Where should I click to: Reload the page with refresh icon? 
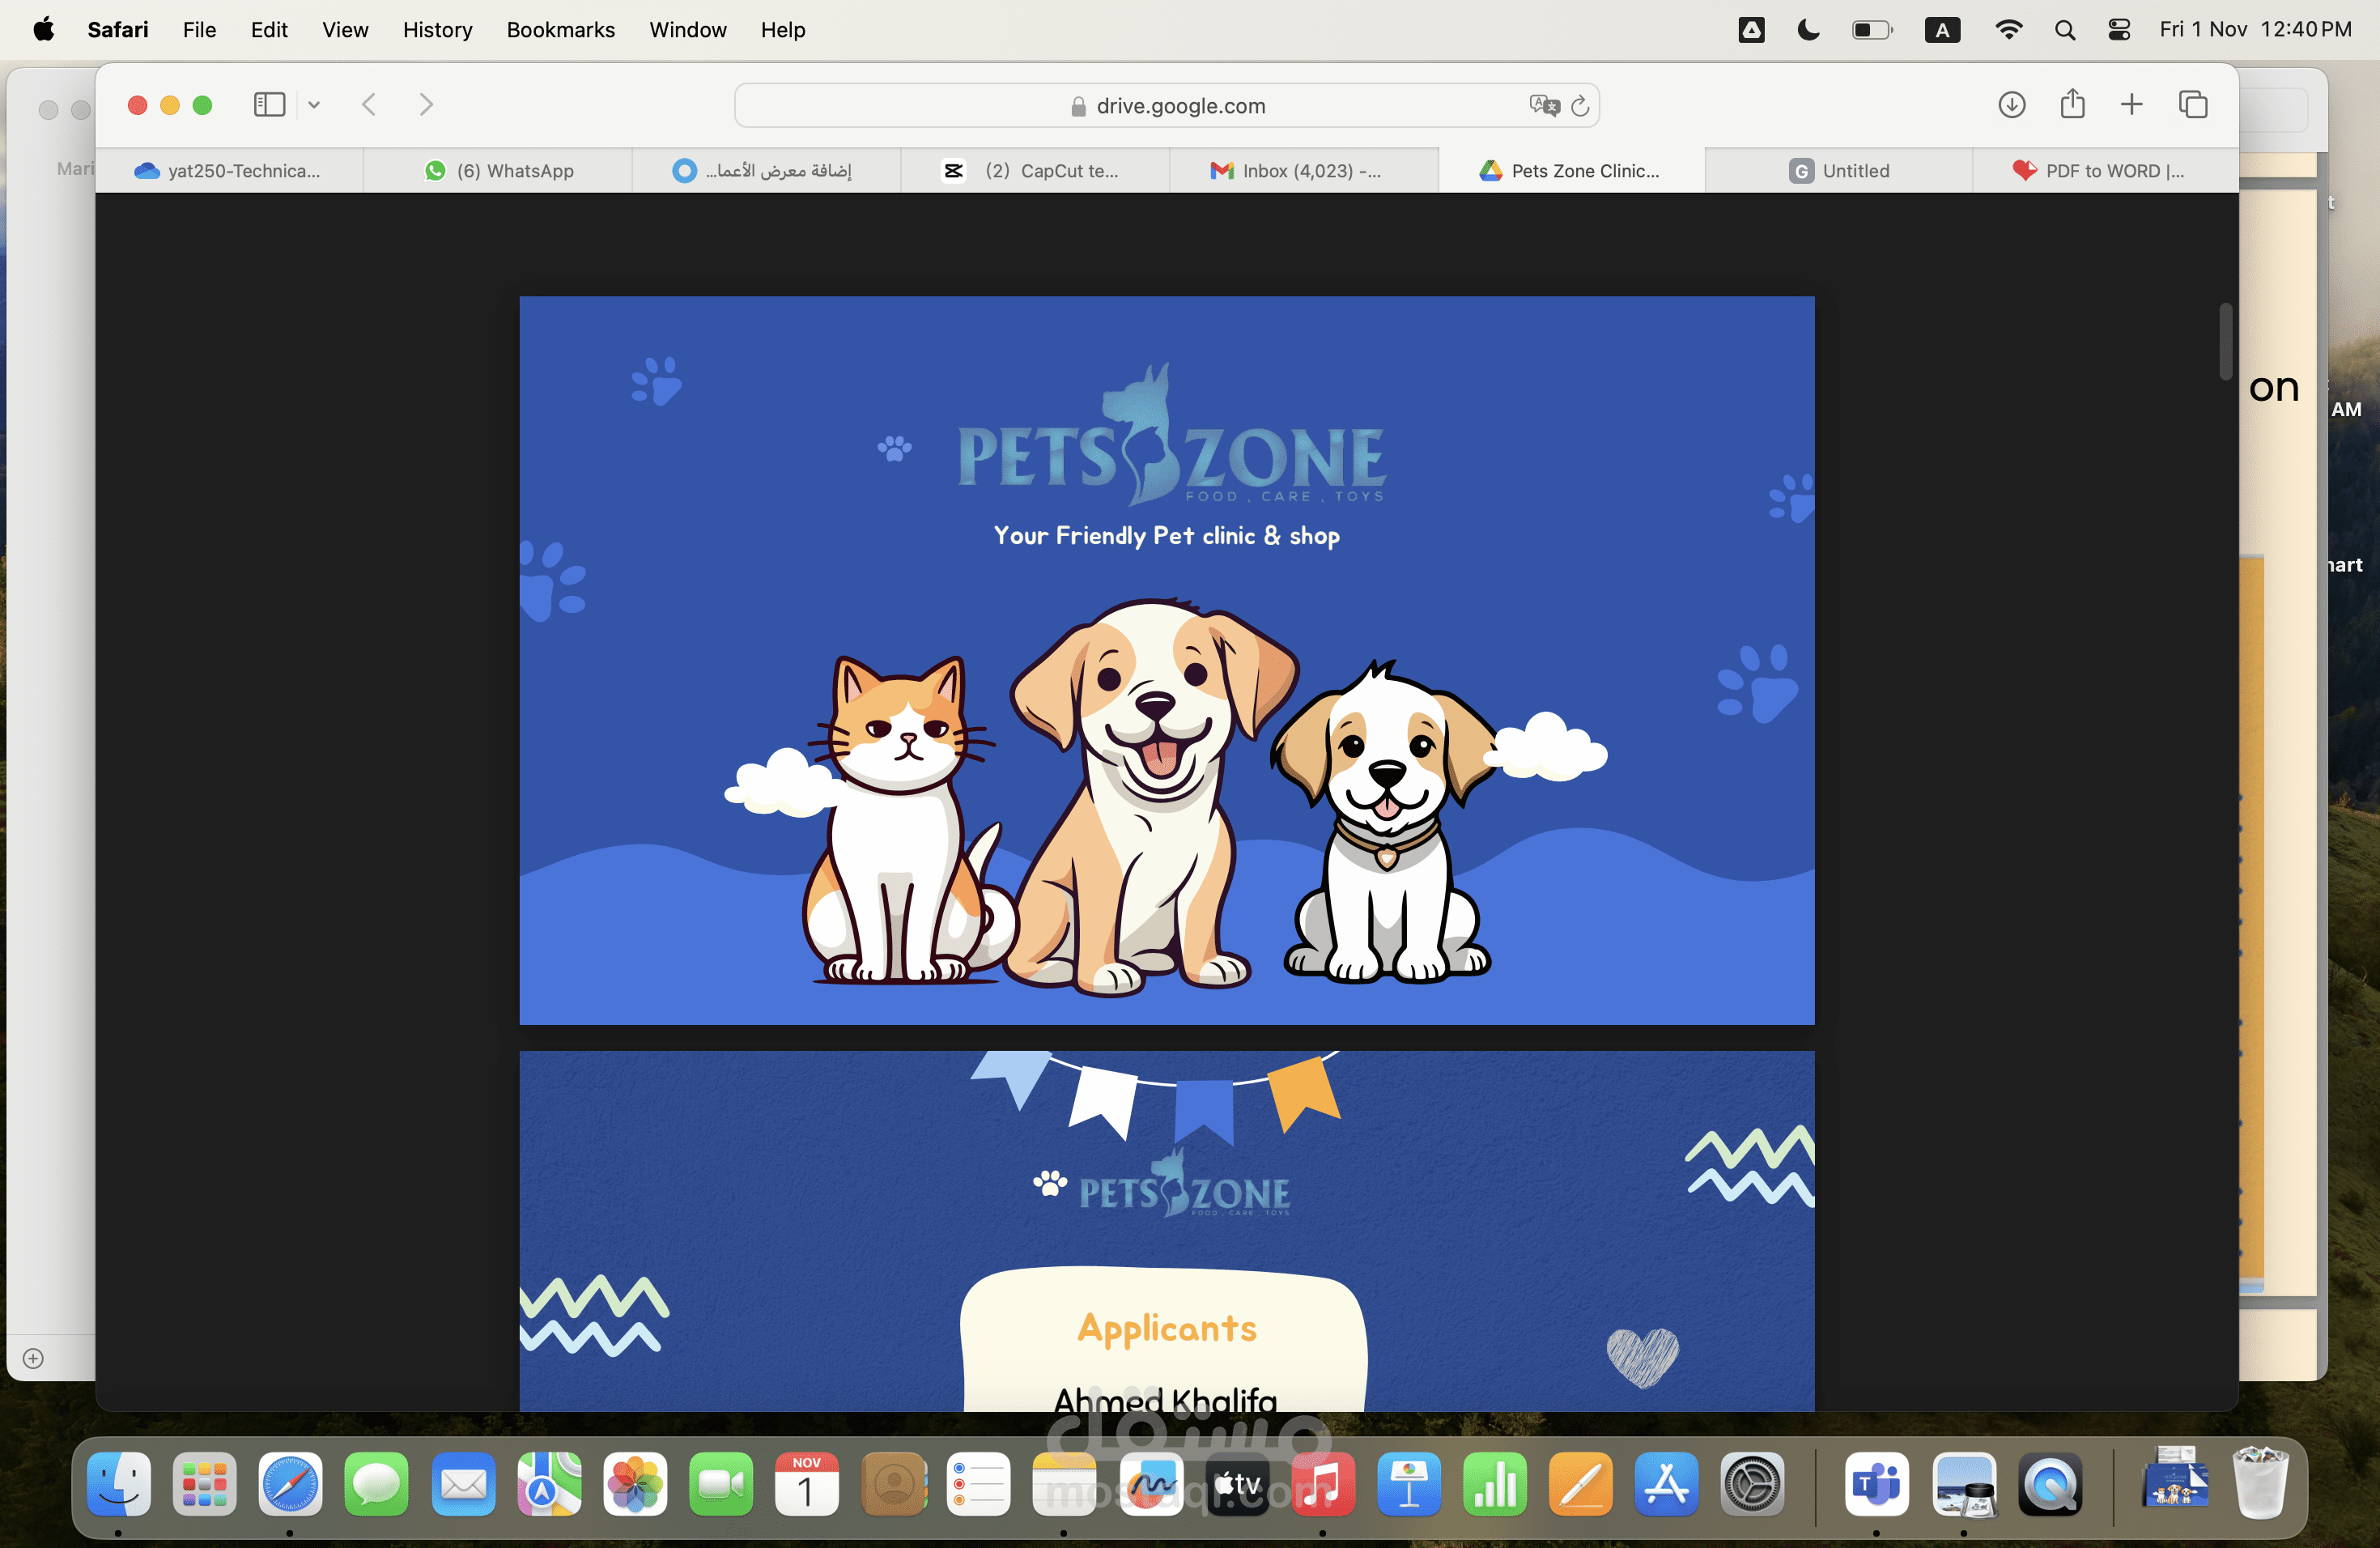click(x=1580, y=106)
